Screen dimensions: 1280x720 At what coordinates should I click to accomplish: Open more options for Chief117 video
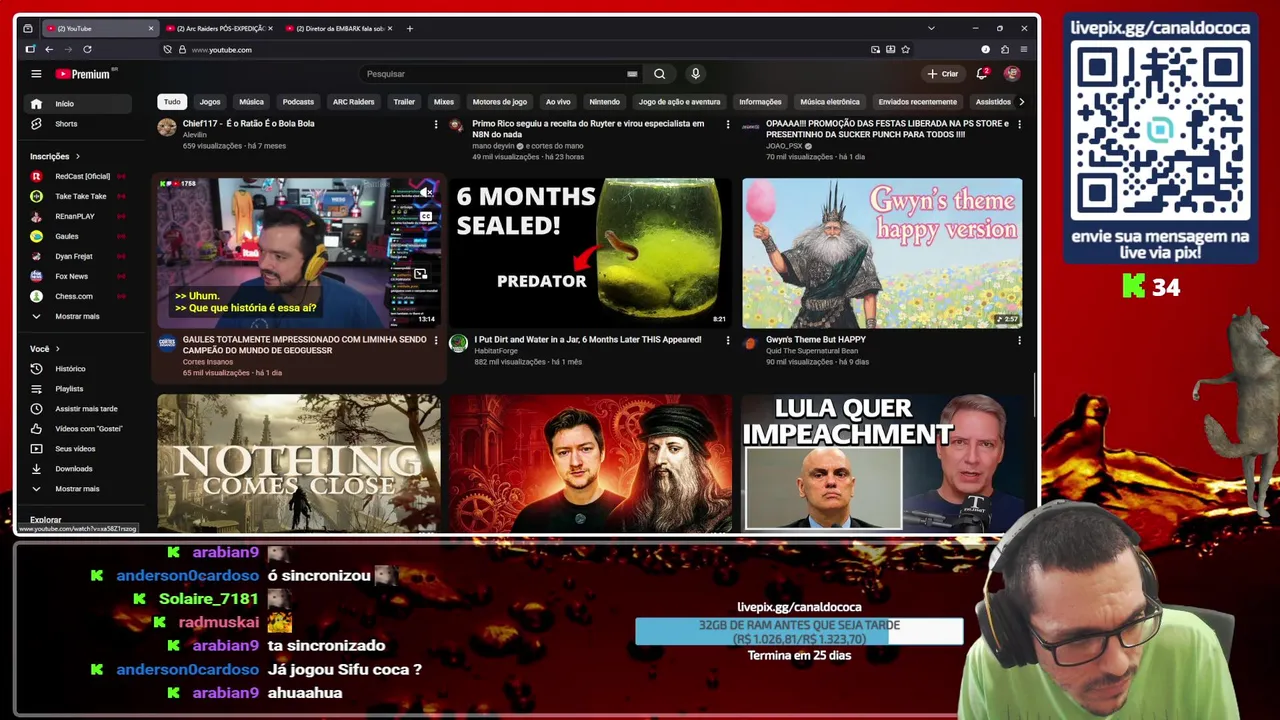[435, 124]
